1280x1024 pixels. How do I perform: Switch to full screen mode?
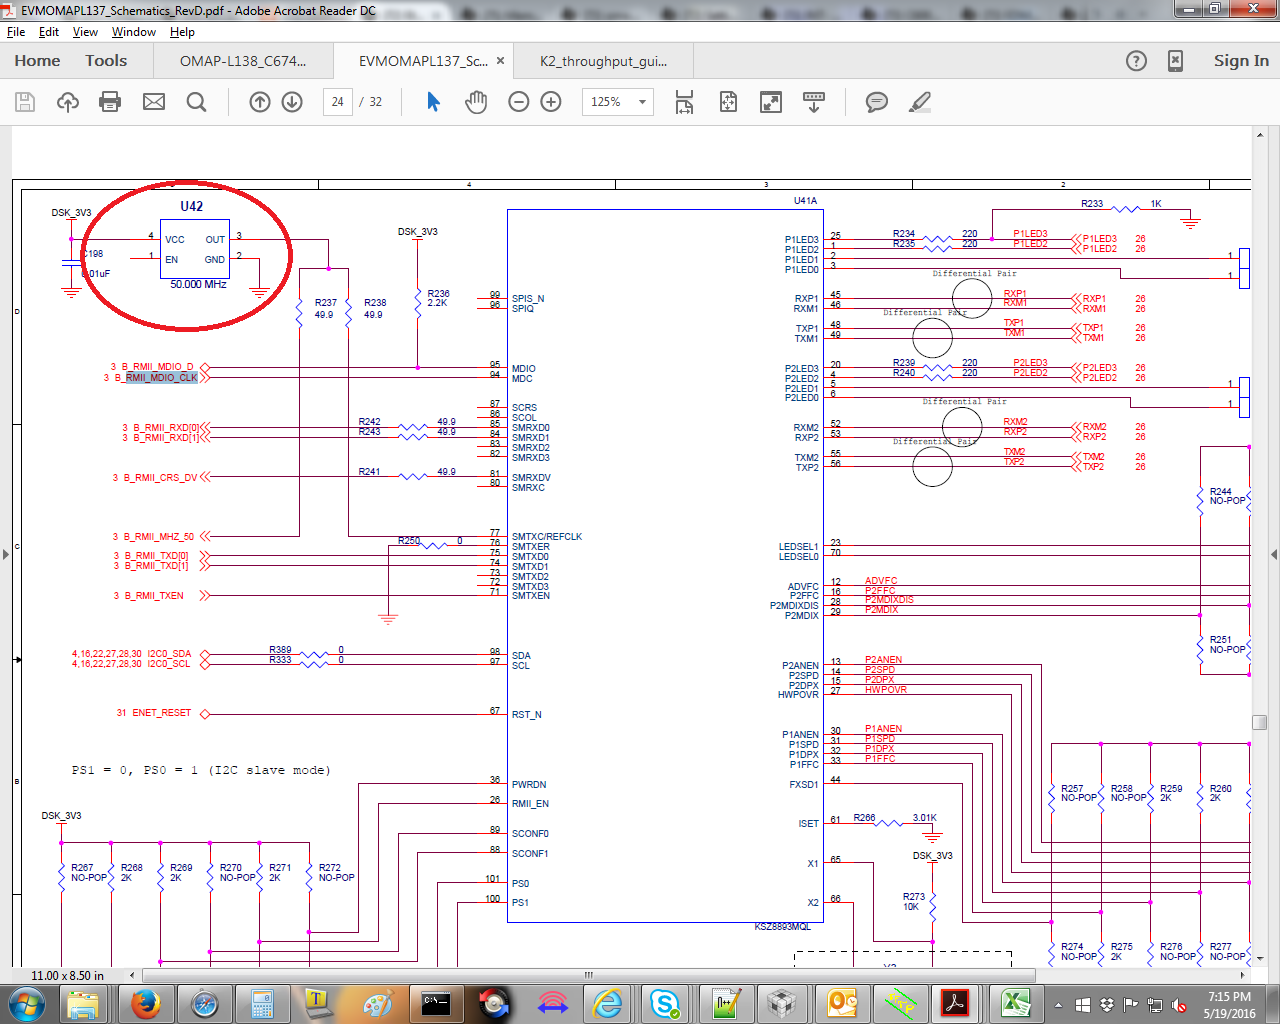tap(771, 102)
